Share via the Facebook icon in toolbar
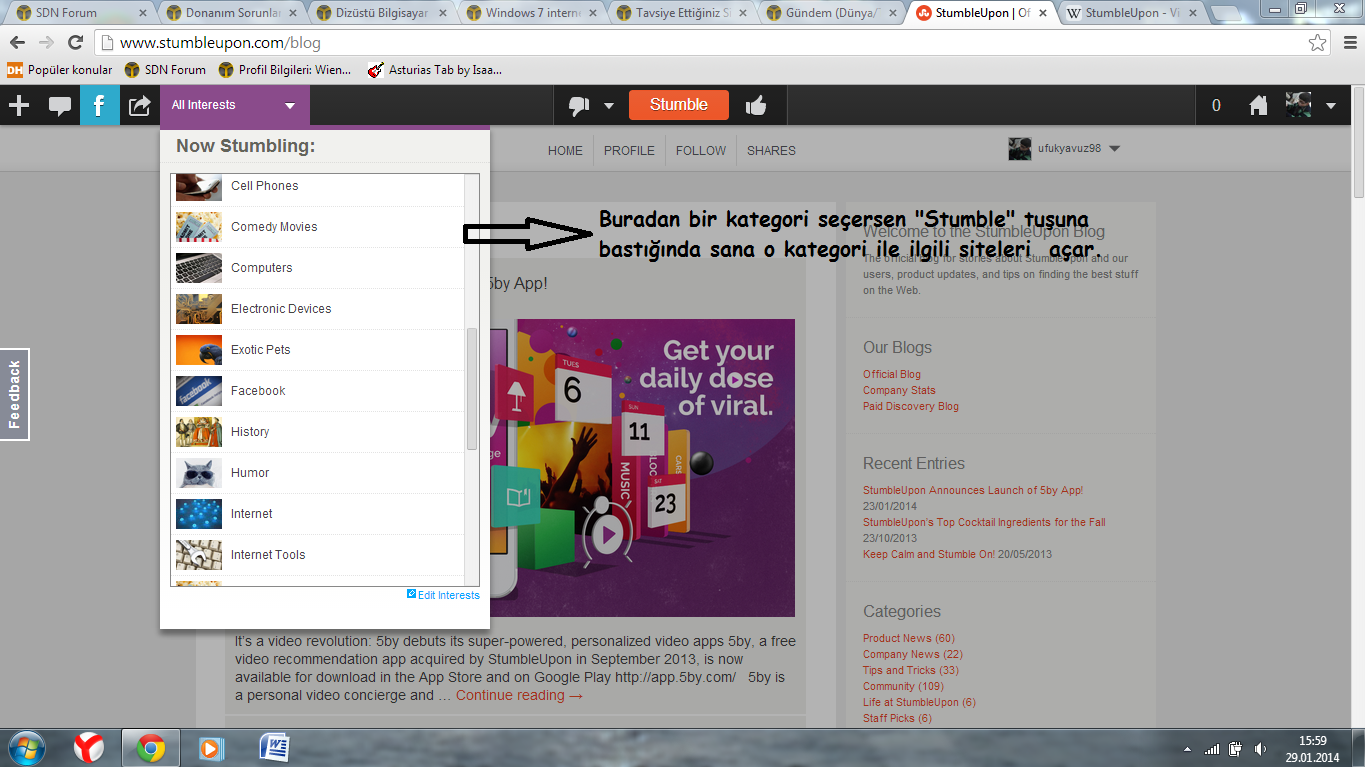This screenshot has height=767, width=1365. click(x=100, y=105)
